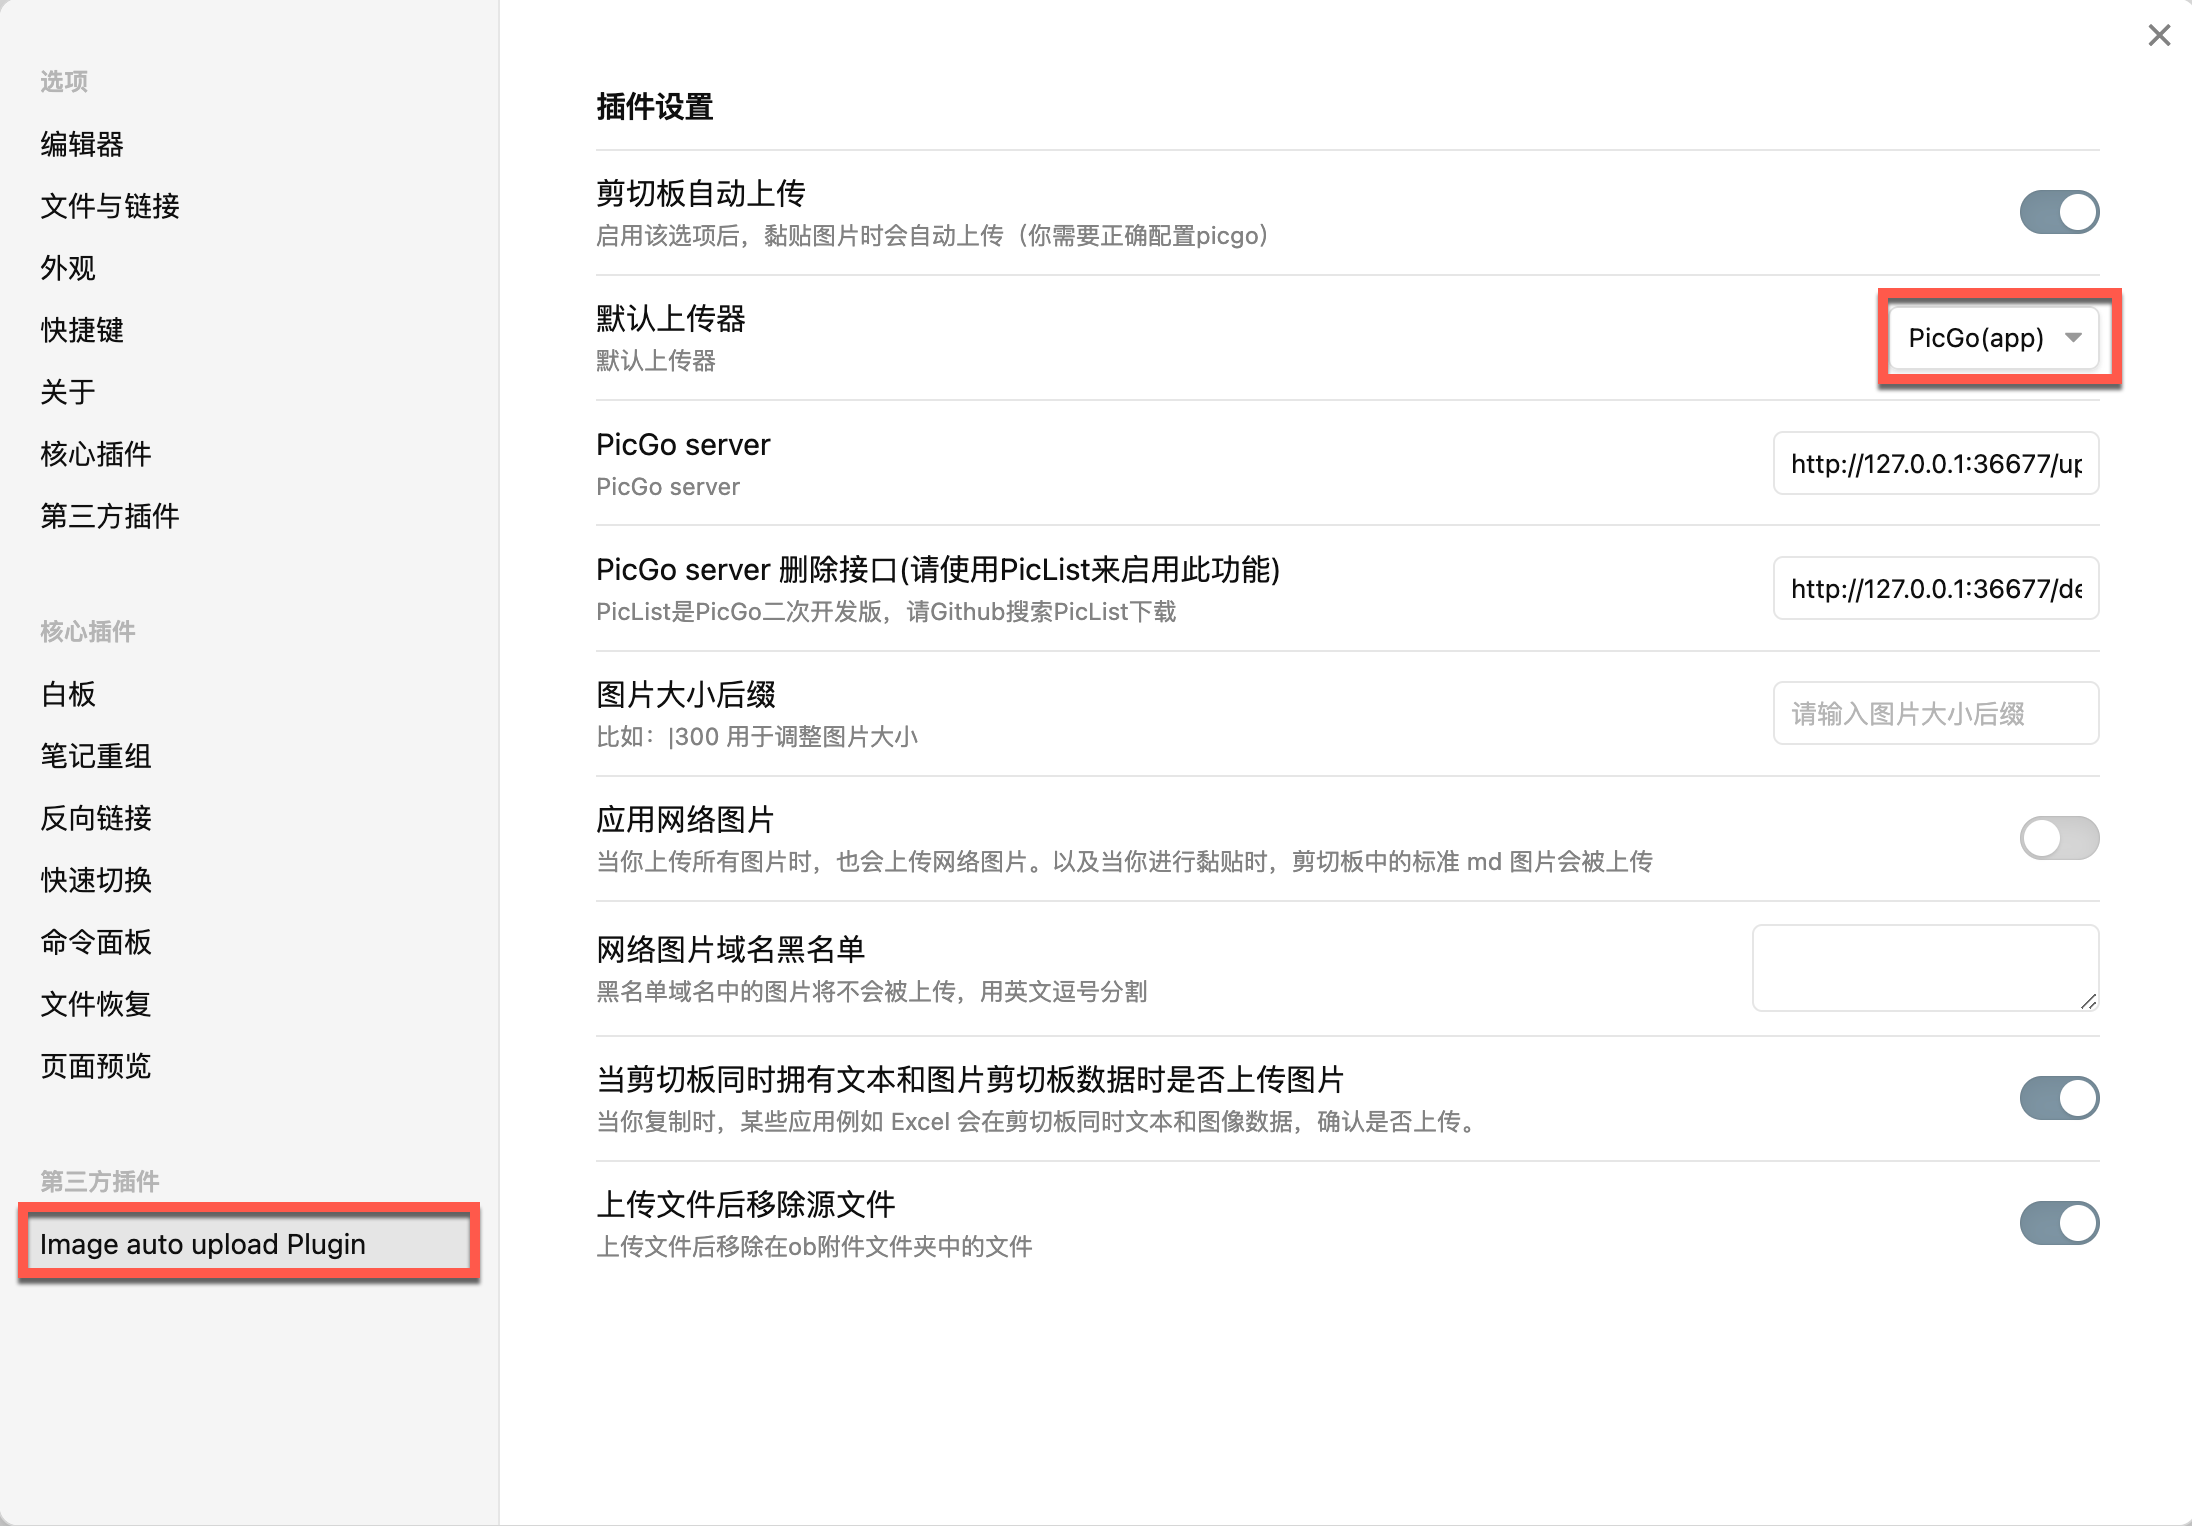The width and height of the screenshot is (2192, 1526).
Task: Toggle 剪切板自动上传 switch off
Action: [x=2059, y=212]
